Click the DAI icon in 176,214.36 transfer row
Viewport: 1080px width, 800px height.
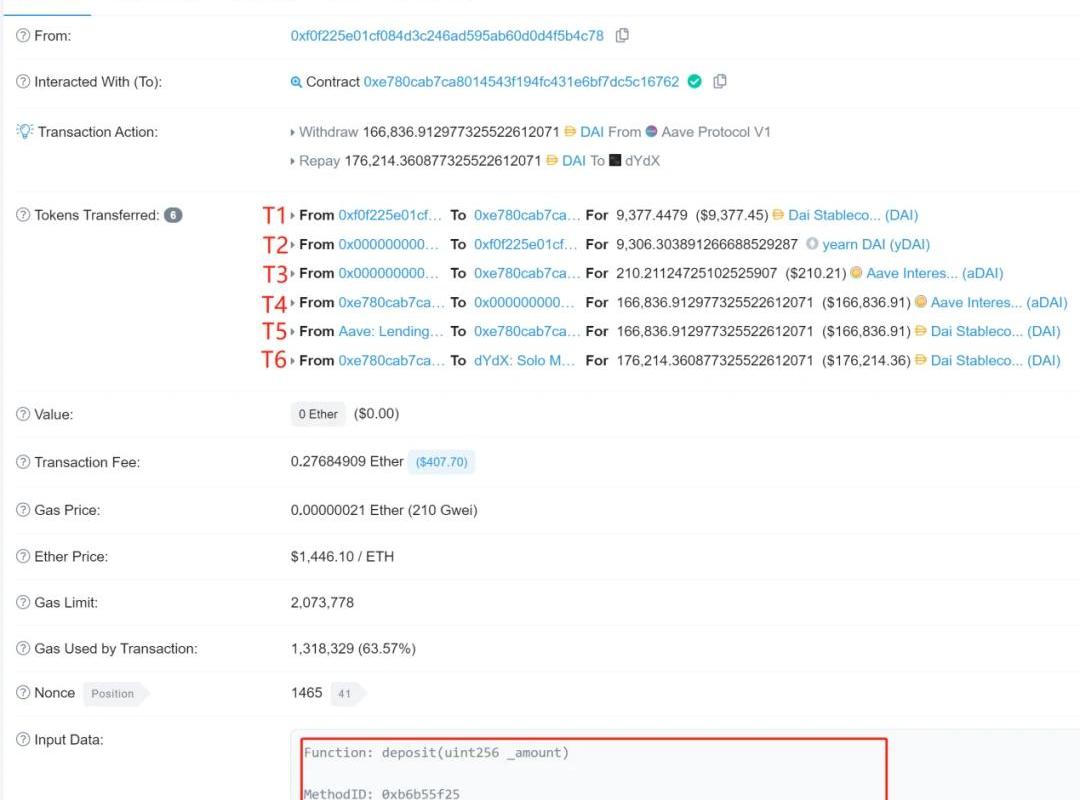point(920,360)
